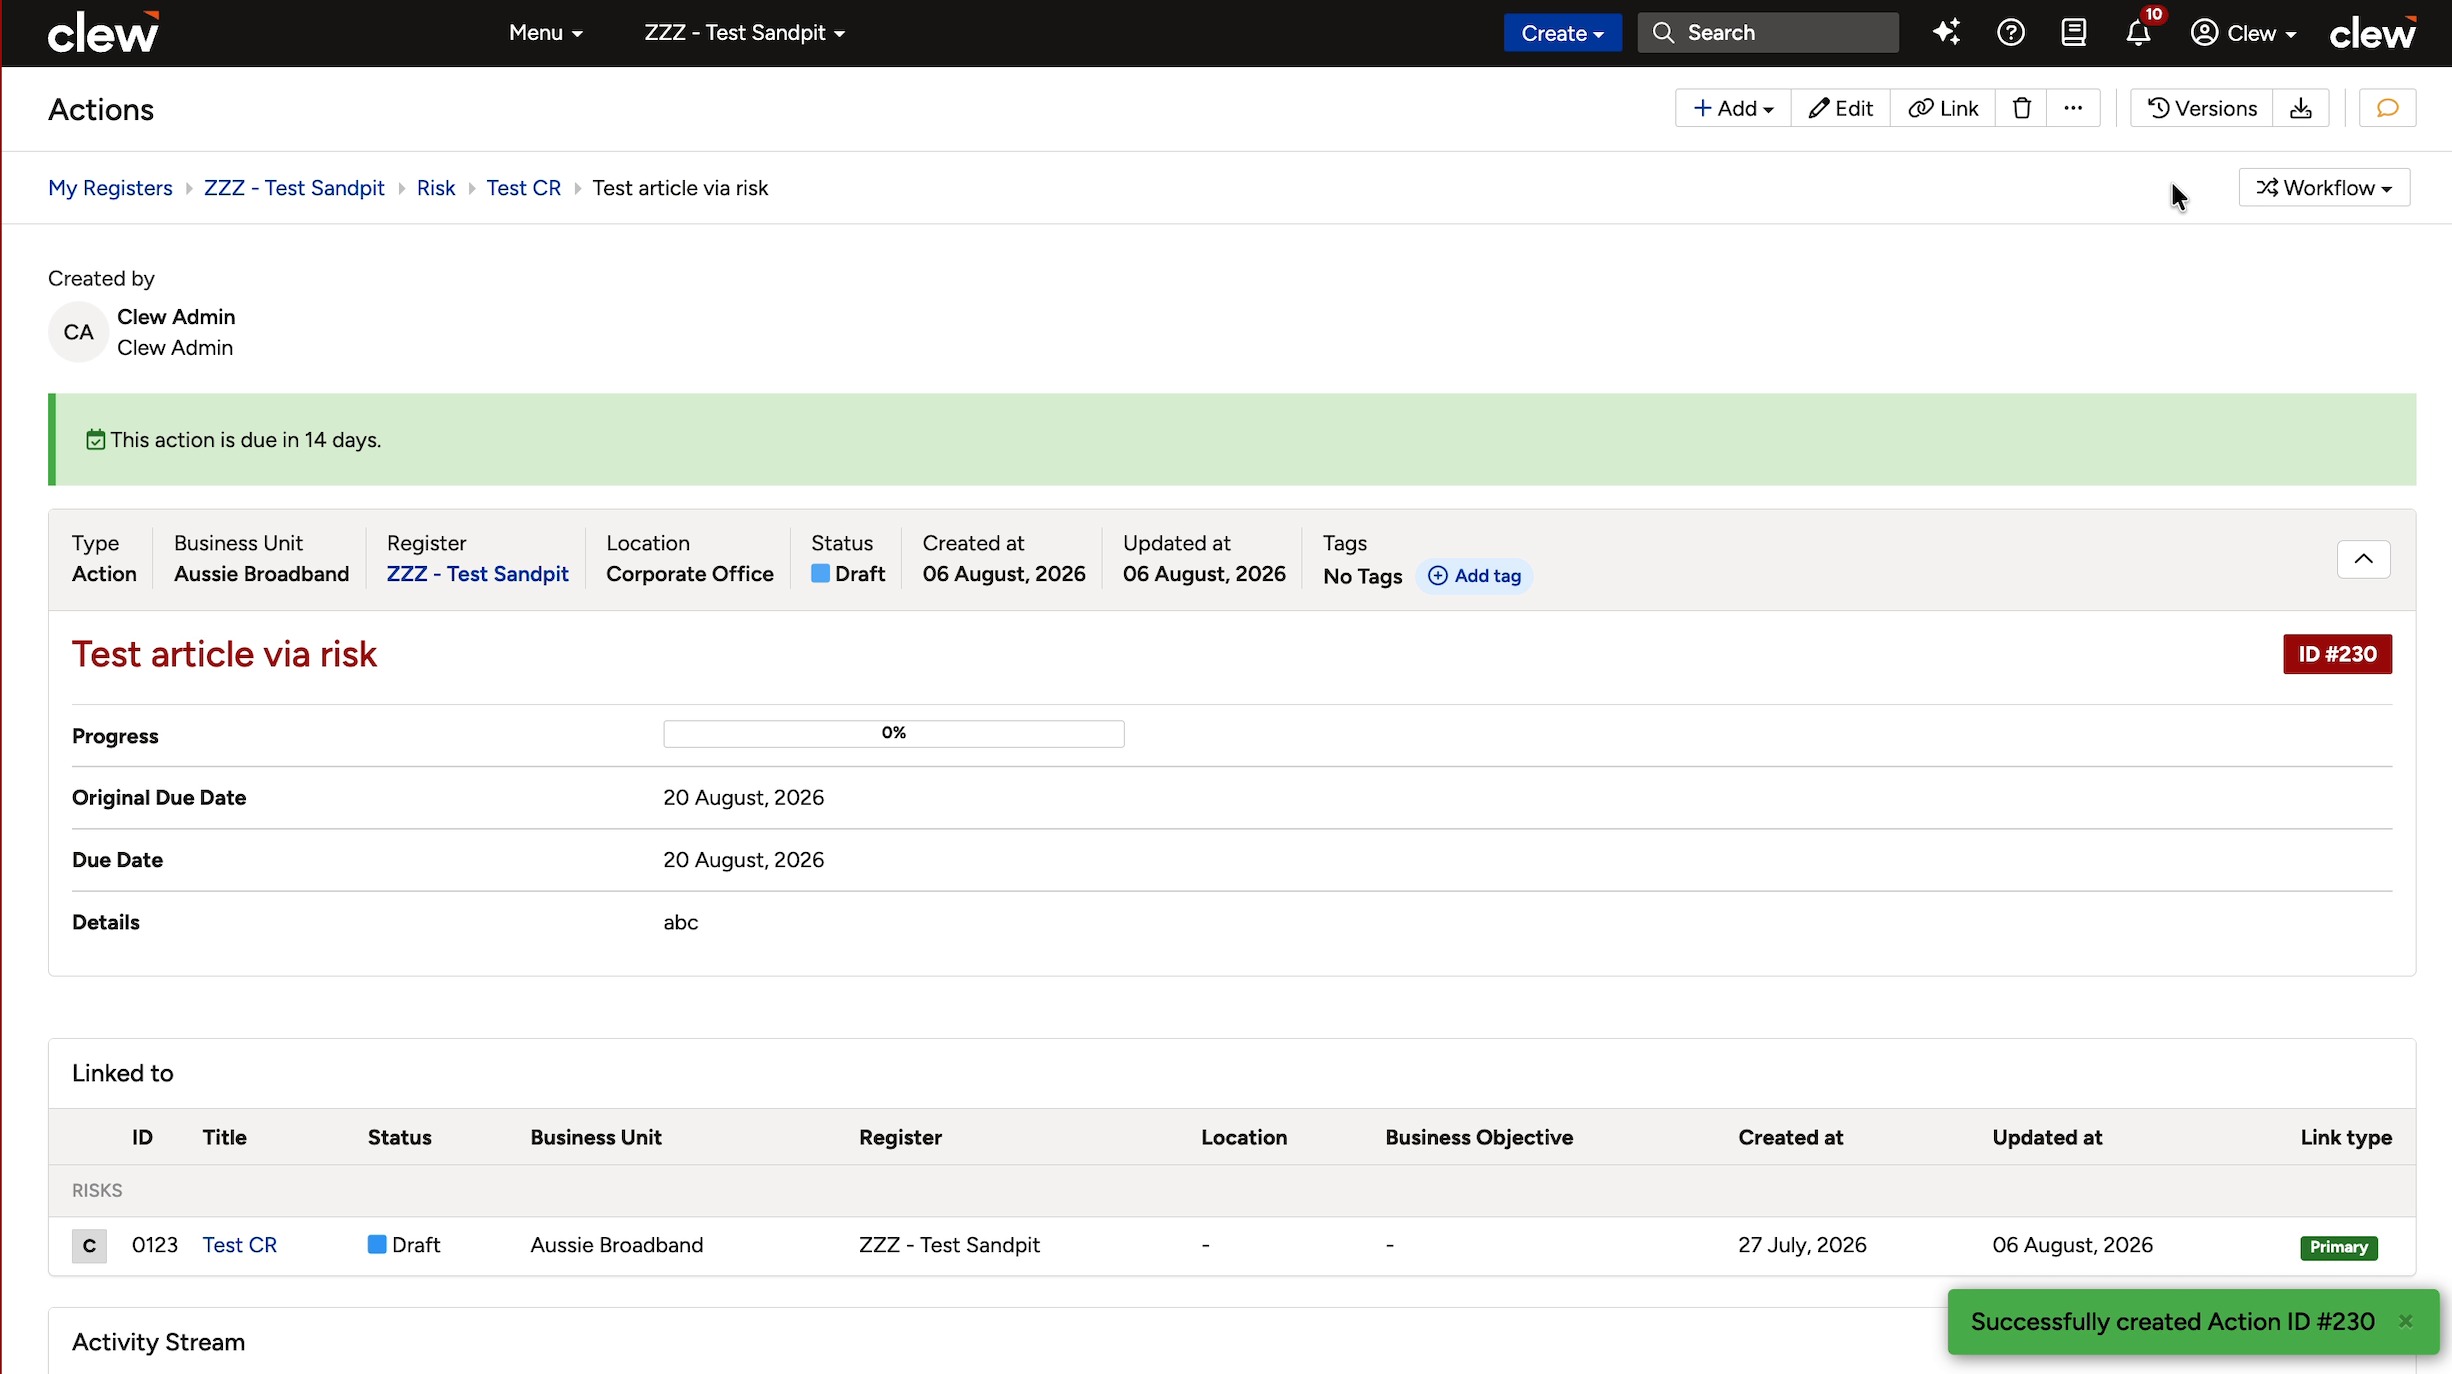The image size is (2452, 1374).
Task: Click the Details value 'abc'
Action: tap(680, 922)
